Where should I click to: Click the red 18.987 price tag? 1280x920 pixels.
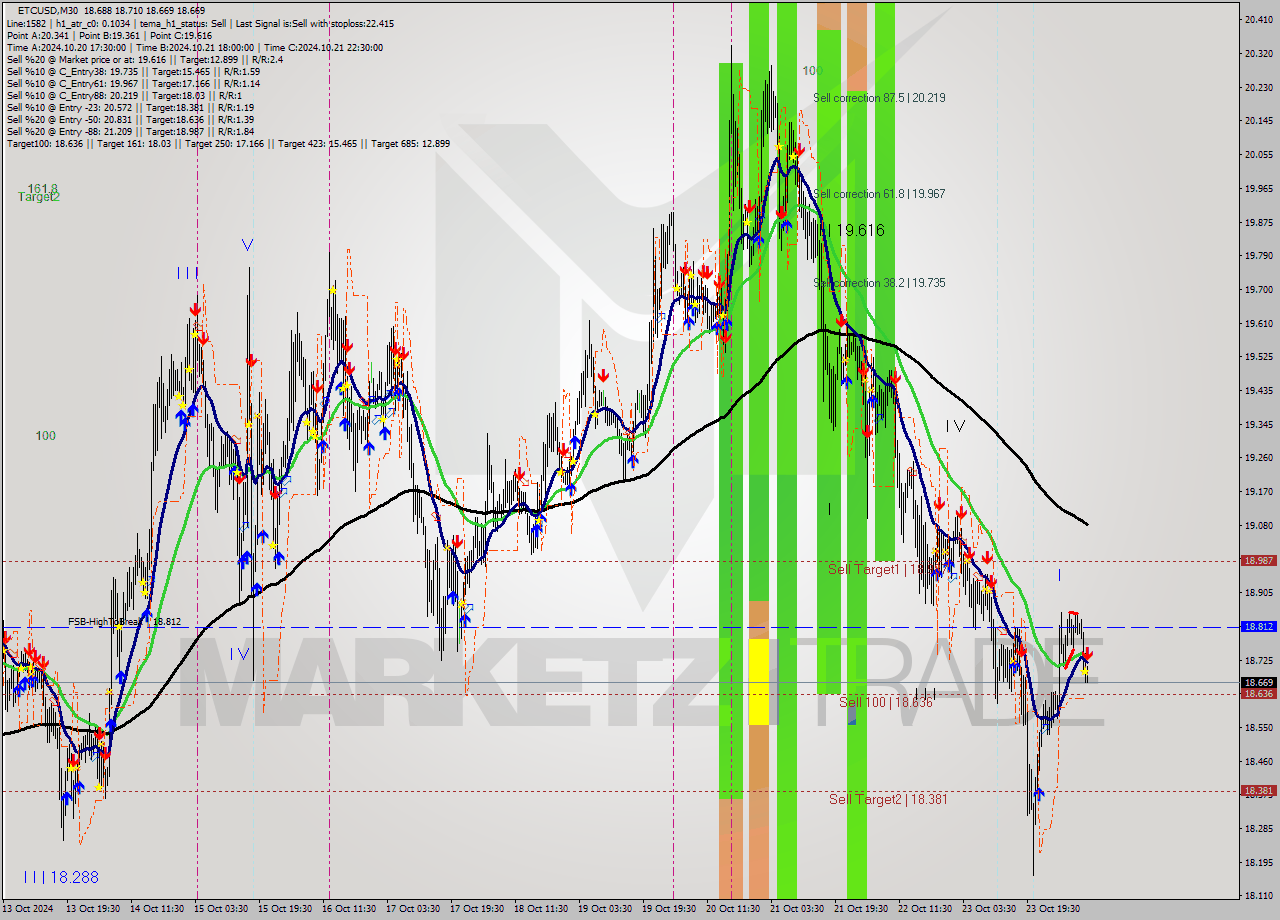(x=1257, y=561)
